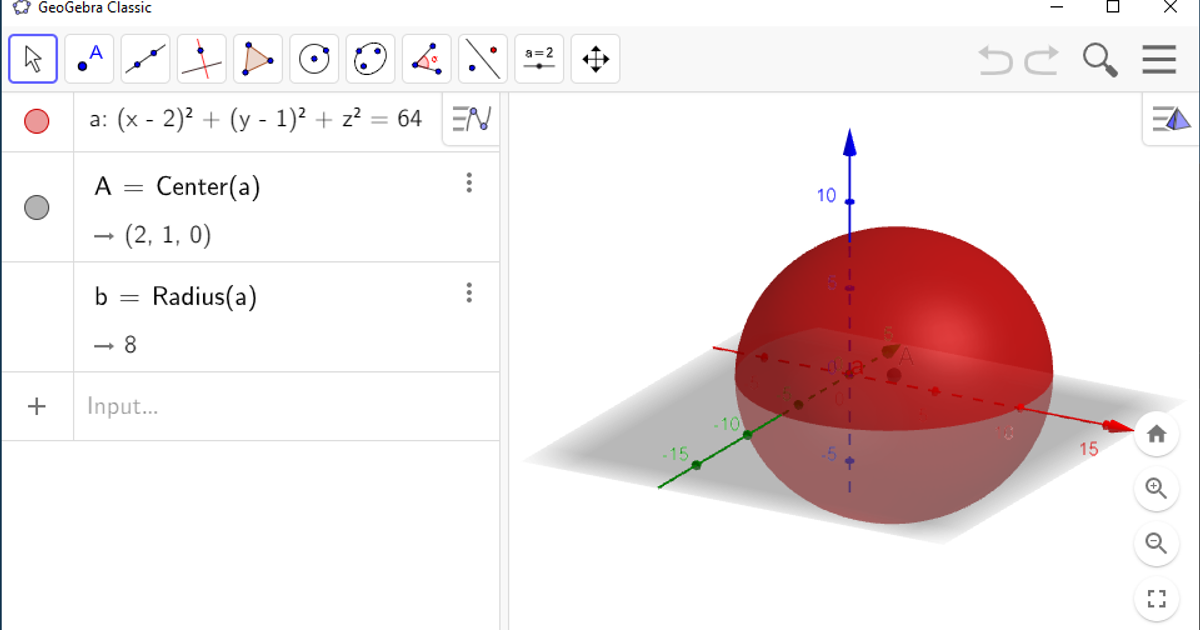Select the Slider tool
The image size is (1200, 630).
pos(539,58)
